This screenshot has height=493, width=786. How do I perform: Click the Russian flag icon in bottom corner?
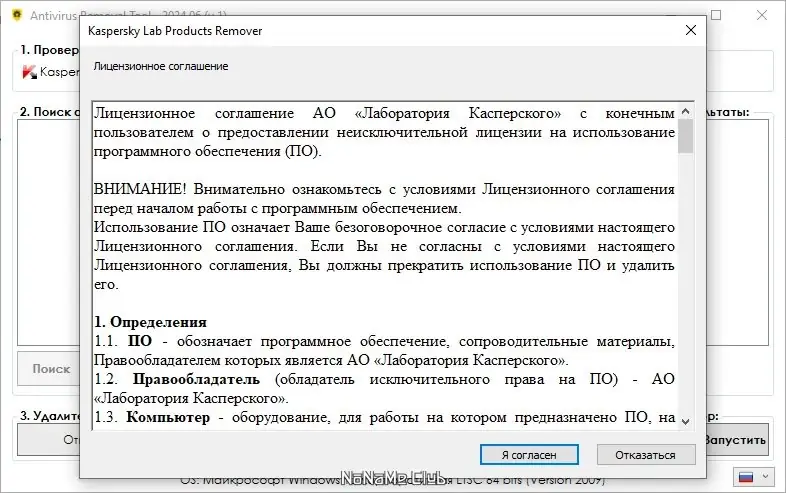(x=746, y=477)
